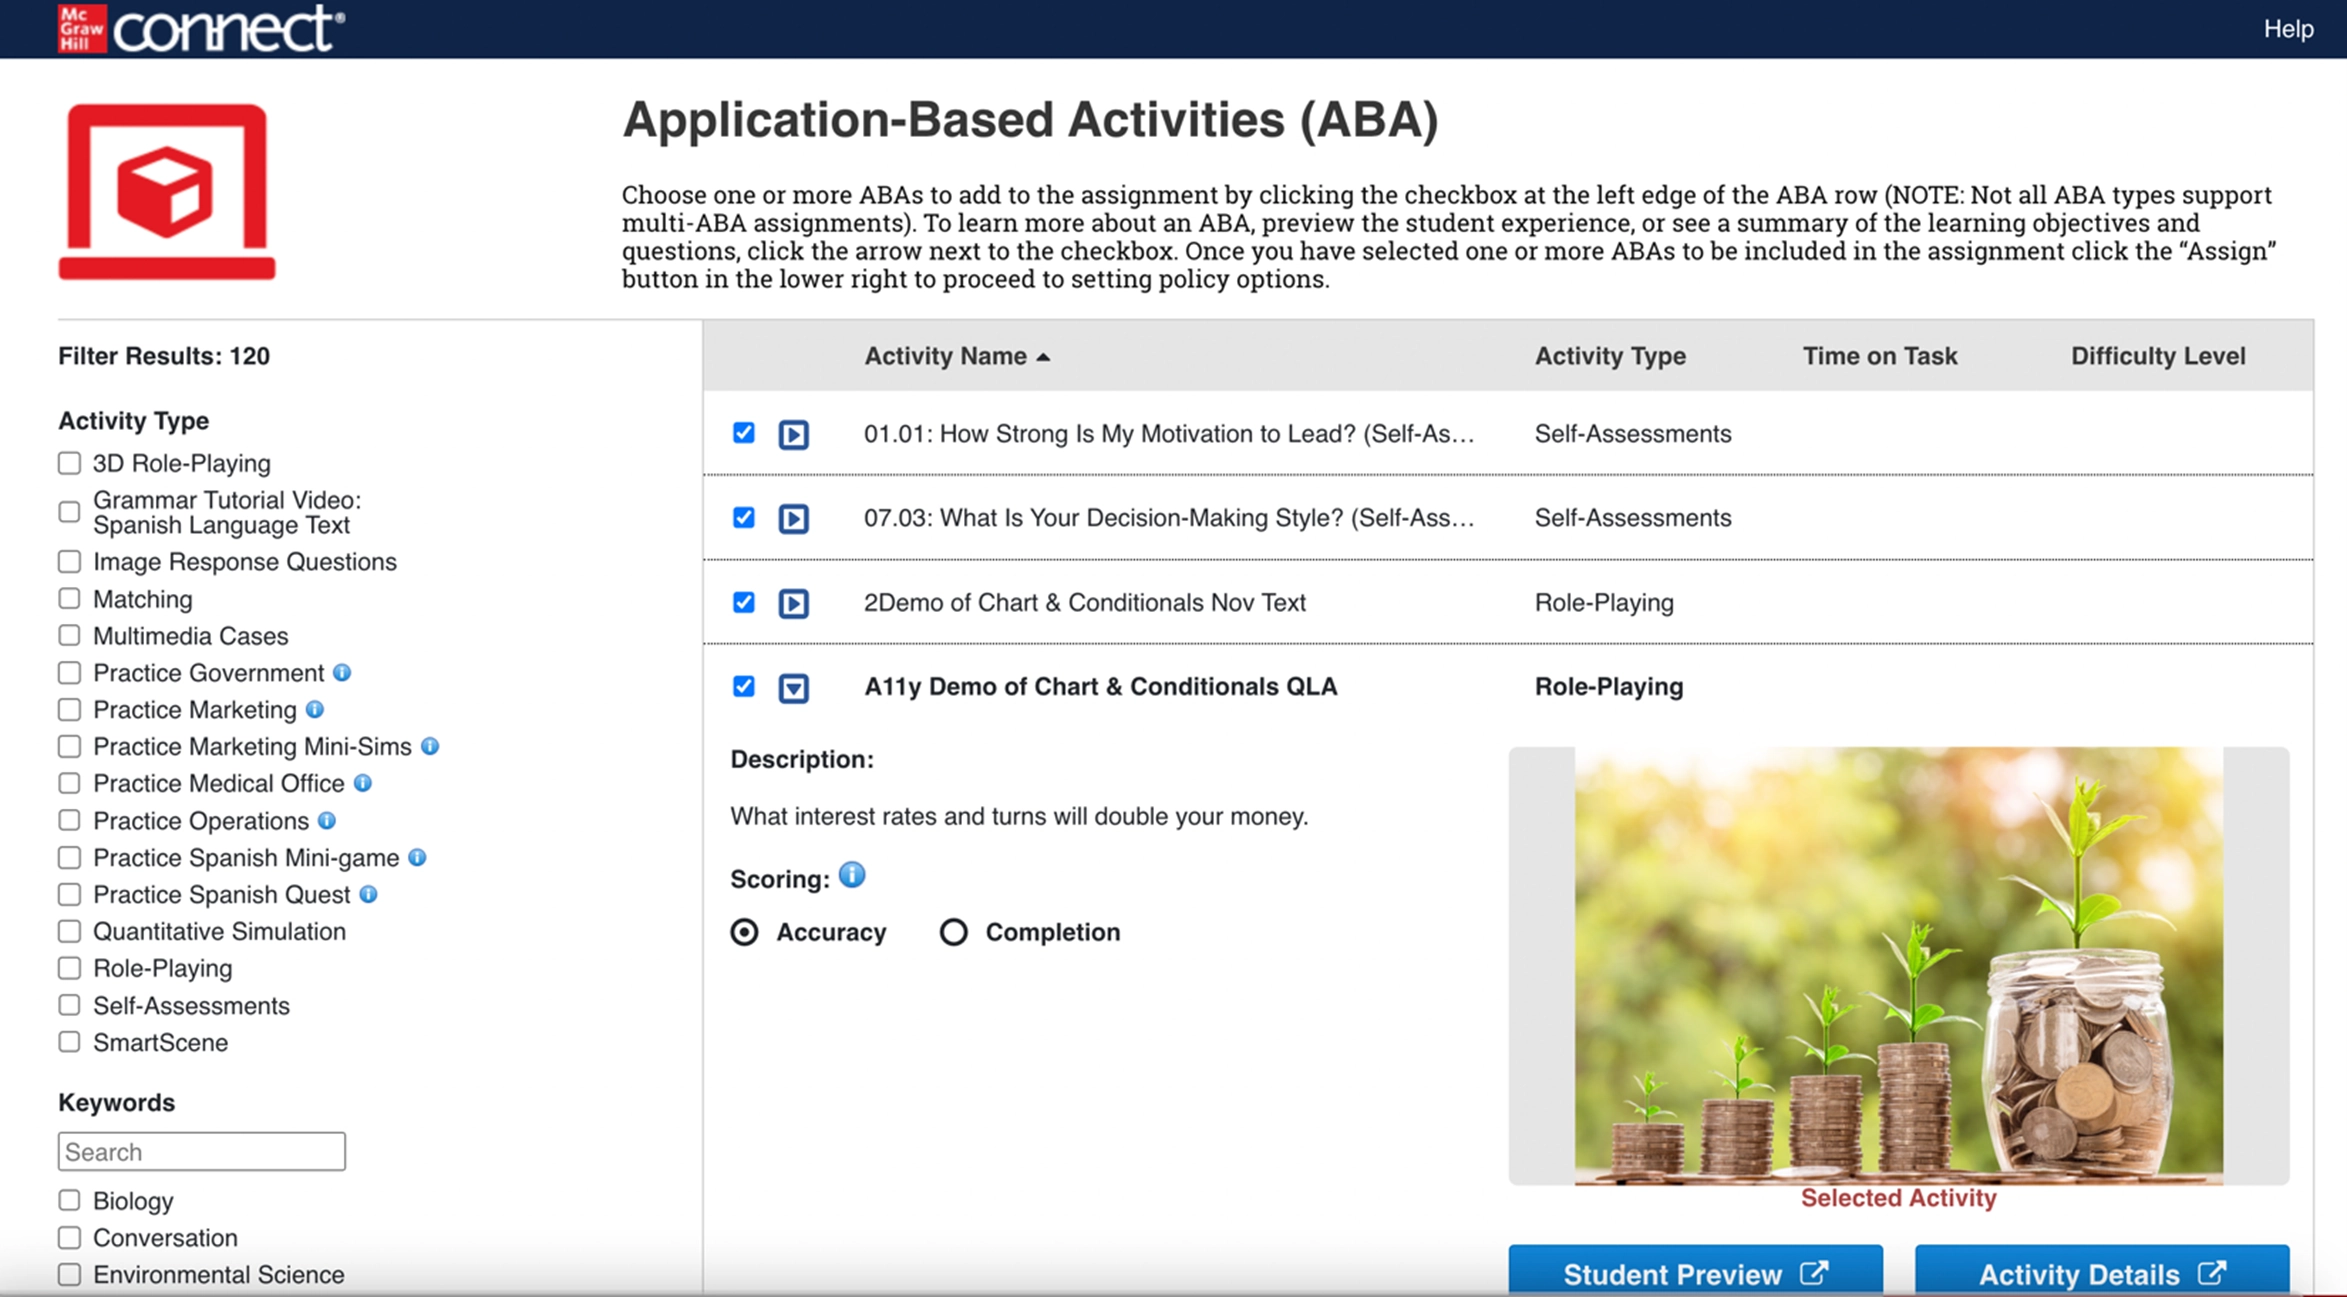
Task: Uncheck the A11y Demo of Chart & Conditionals QLA
Action: 743,686
